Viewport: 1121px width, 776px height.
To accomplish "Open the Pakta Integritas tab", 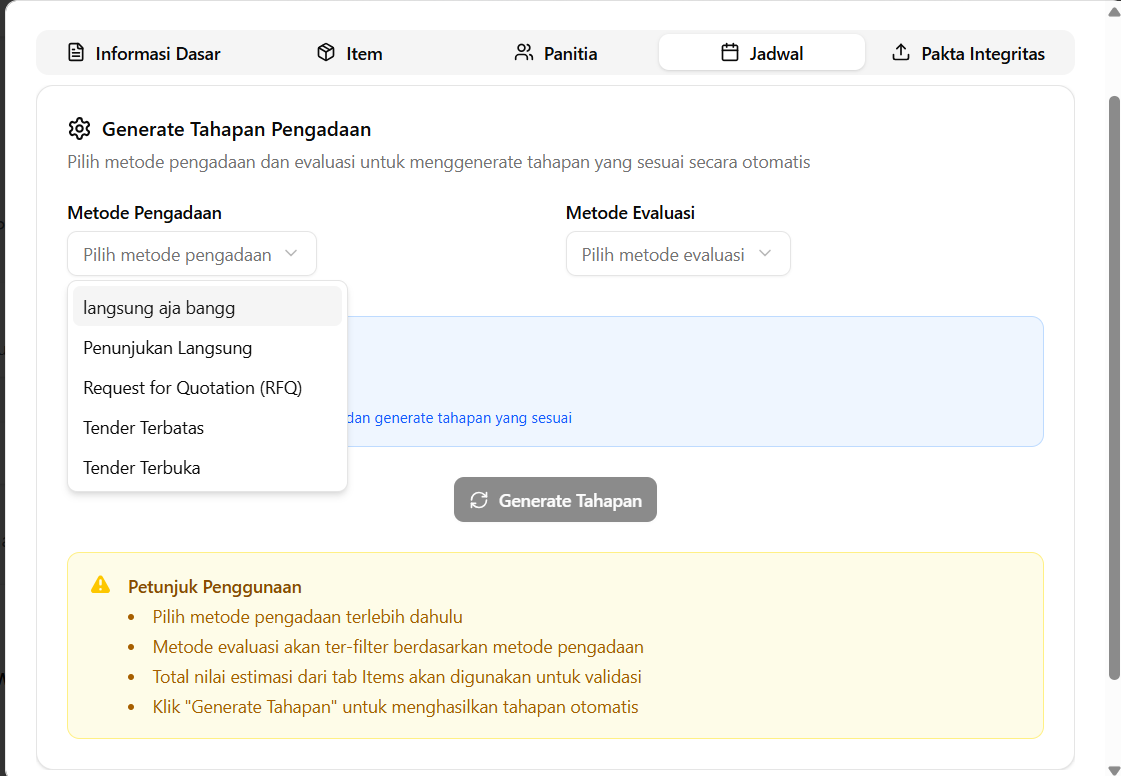I will coord(966,53).
